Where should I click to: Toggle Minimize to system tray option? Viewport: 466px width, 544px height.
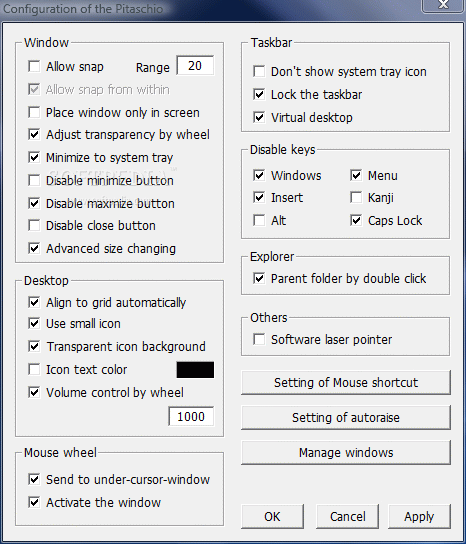pyautogui.click(x=34, y=157)
